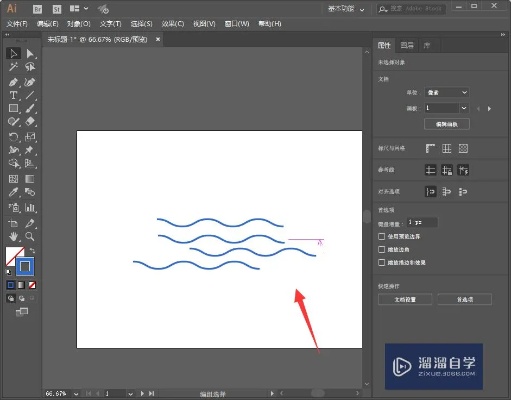Toggle rulers in Properties panel
Viewport: 511px width, 400px height.
[x=430, y=148]
